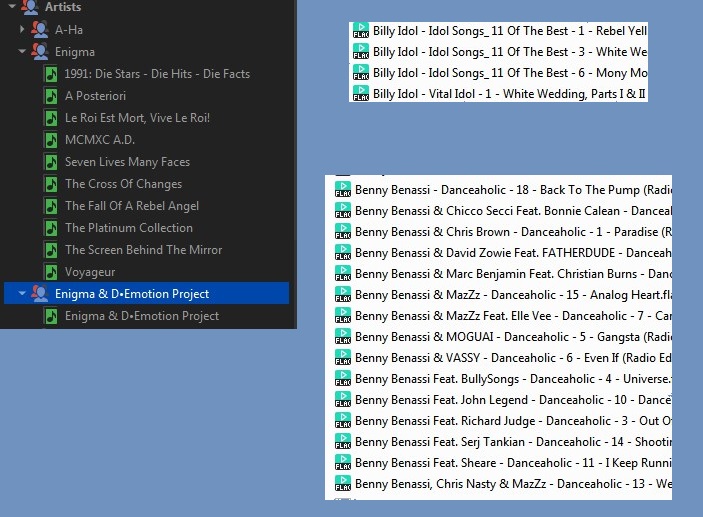Click FLAC icon for Chris Brown Paradise file
Viewport: 703px width, 517px height.
pos(343,231)
